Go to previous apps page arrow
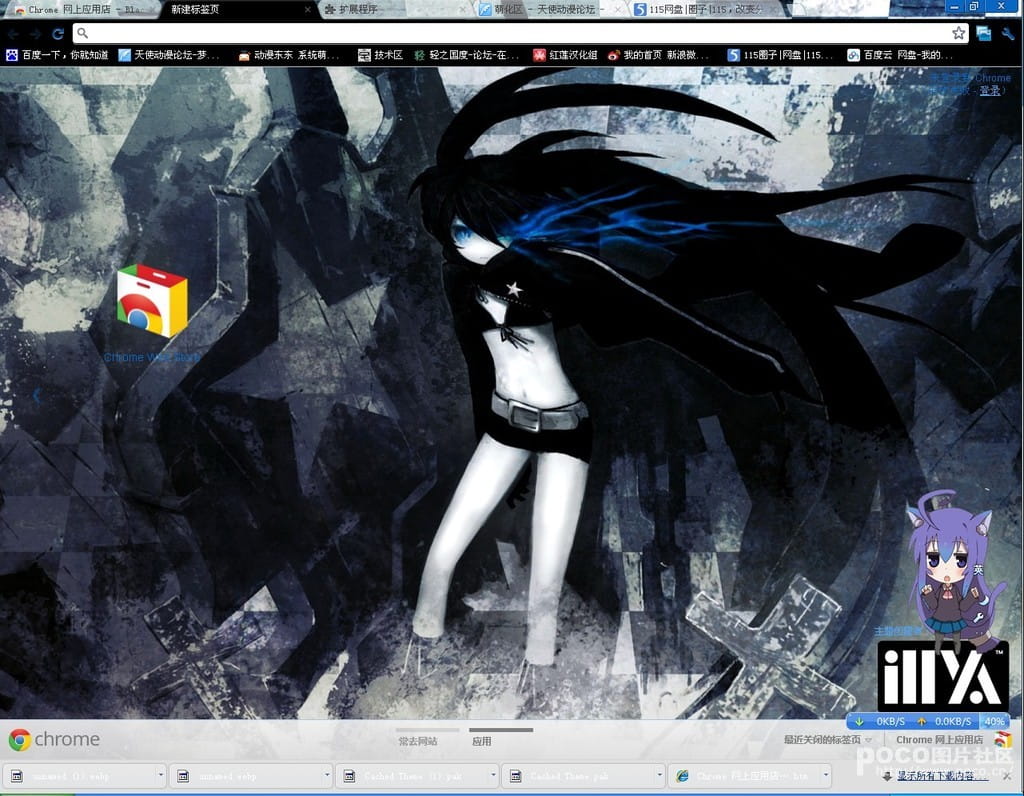The image size is (1024, 796). point(37,394)
